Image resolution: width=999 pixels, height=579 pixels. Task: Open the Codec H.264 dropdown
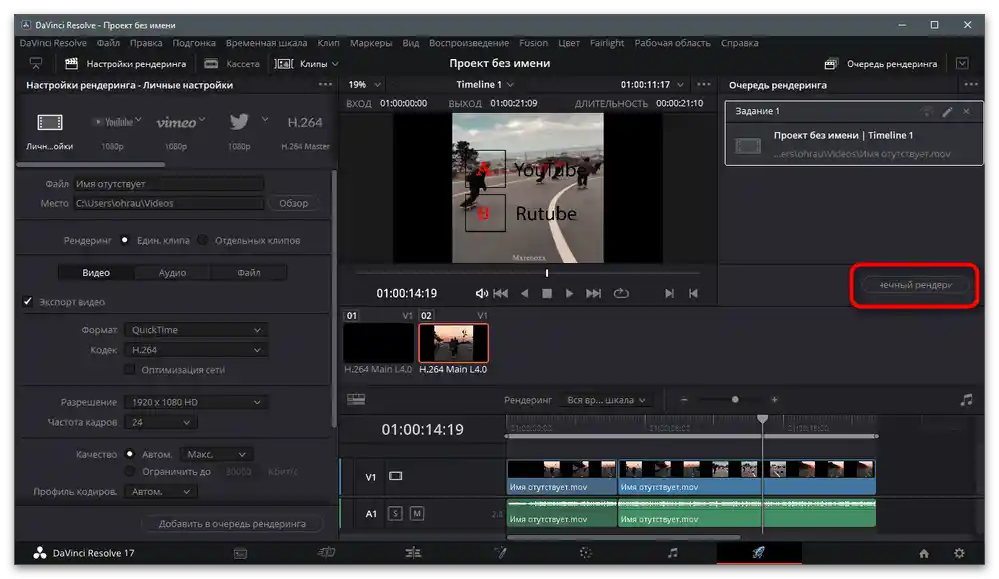[x=196, y=350]
